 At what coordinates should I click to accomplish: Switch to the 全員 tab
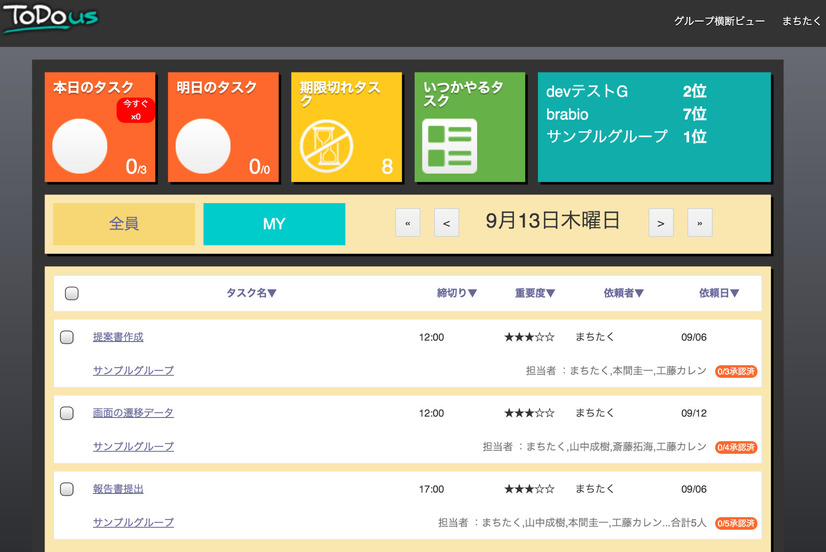[124, 224]
